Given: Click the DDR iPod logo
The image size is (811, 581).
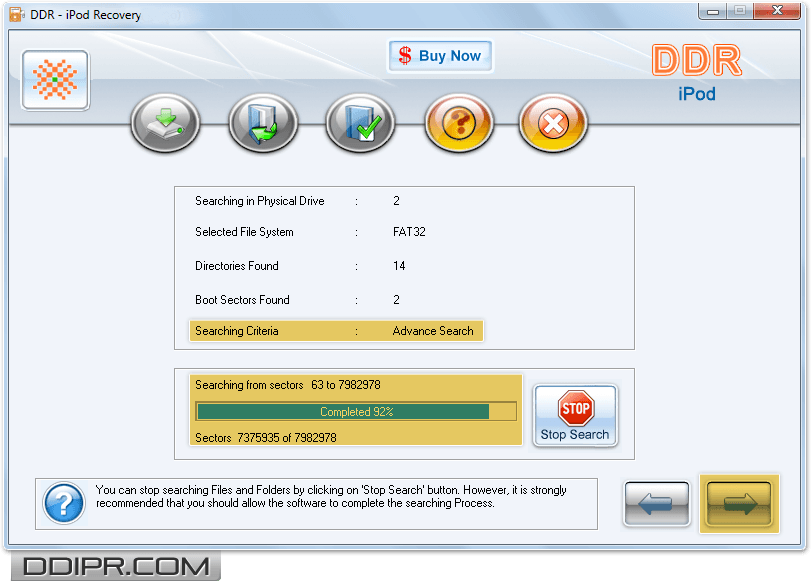Looking at the screenshot, I should [x=697, y=73].
